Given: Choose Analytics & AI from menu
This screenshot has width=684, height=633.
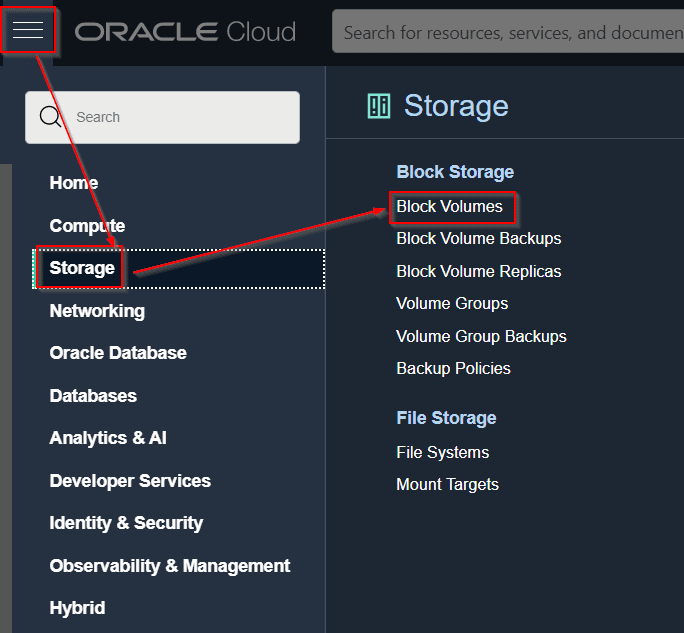Looking at the screenshot, I should pyautogui.click(x=108, y=438).
